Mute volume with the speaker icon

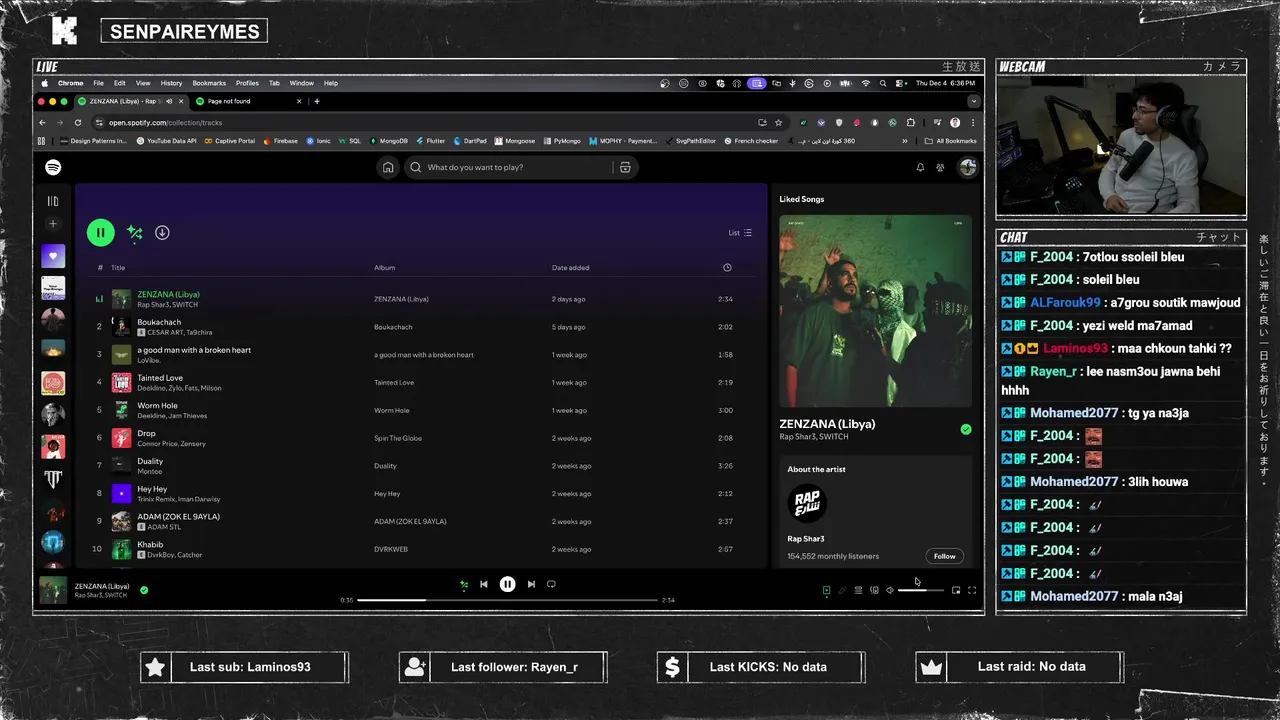(x=890, y=590)
